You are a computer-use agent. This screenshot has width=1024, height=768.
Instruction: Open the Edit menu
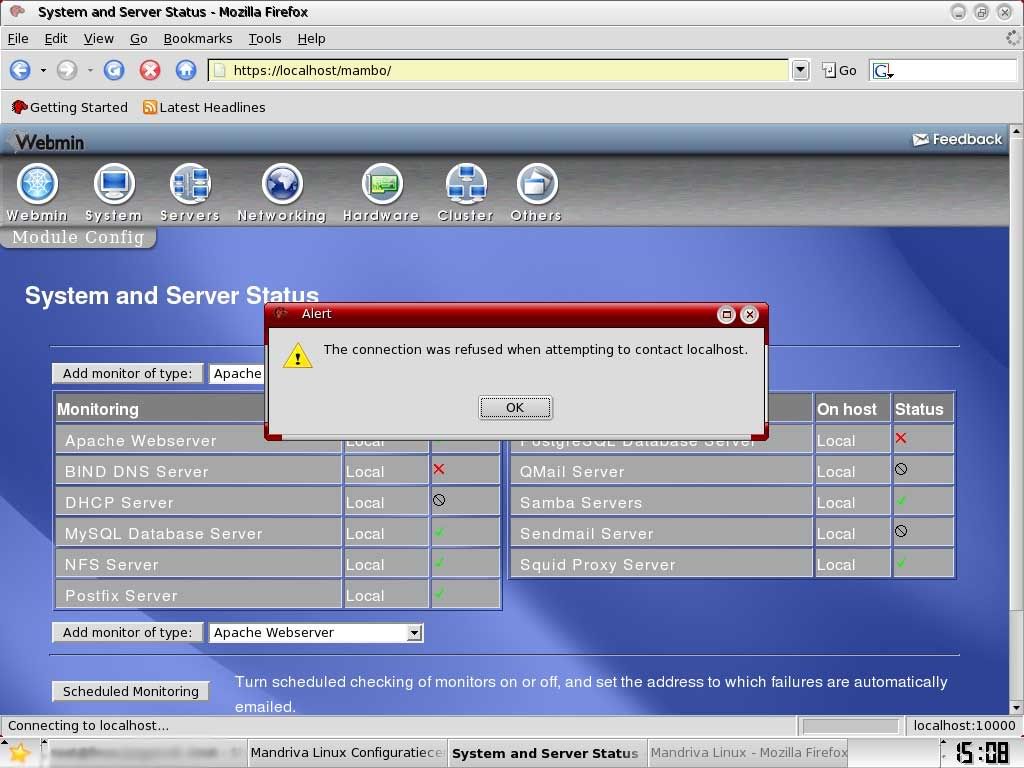coord(56,39)
